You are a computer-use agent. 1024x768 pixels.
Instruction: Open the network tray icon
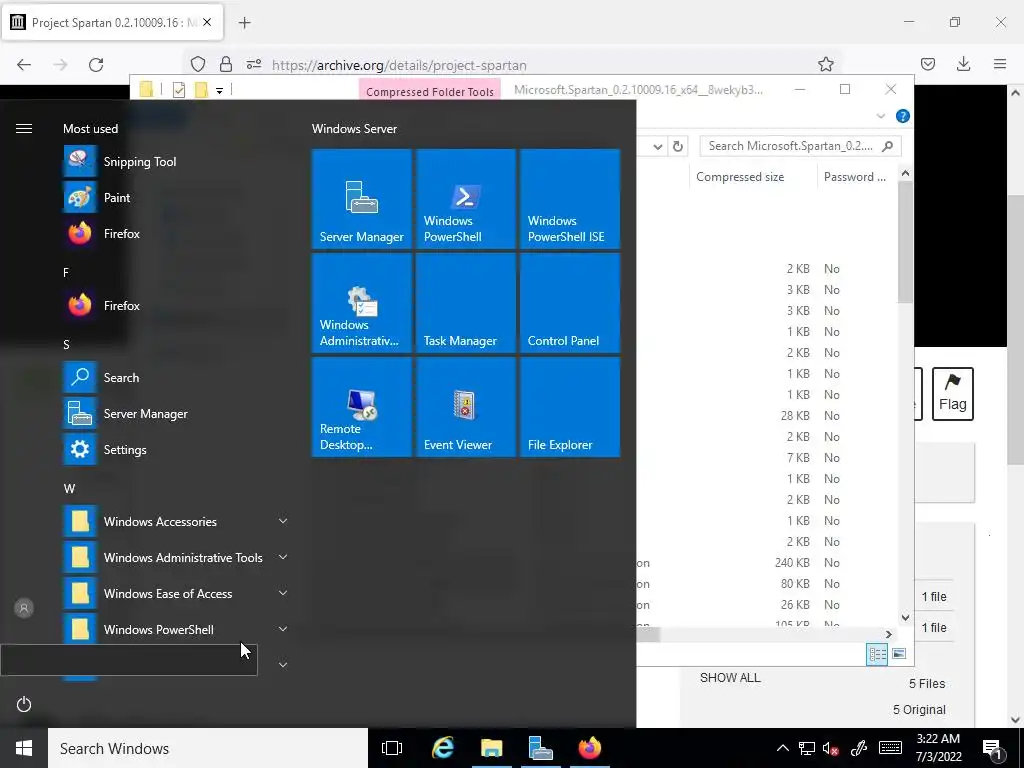807,749
